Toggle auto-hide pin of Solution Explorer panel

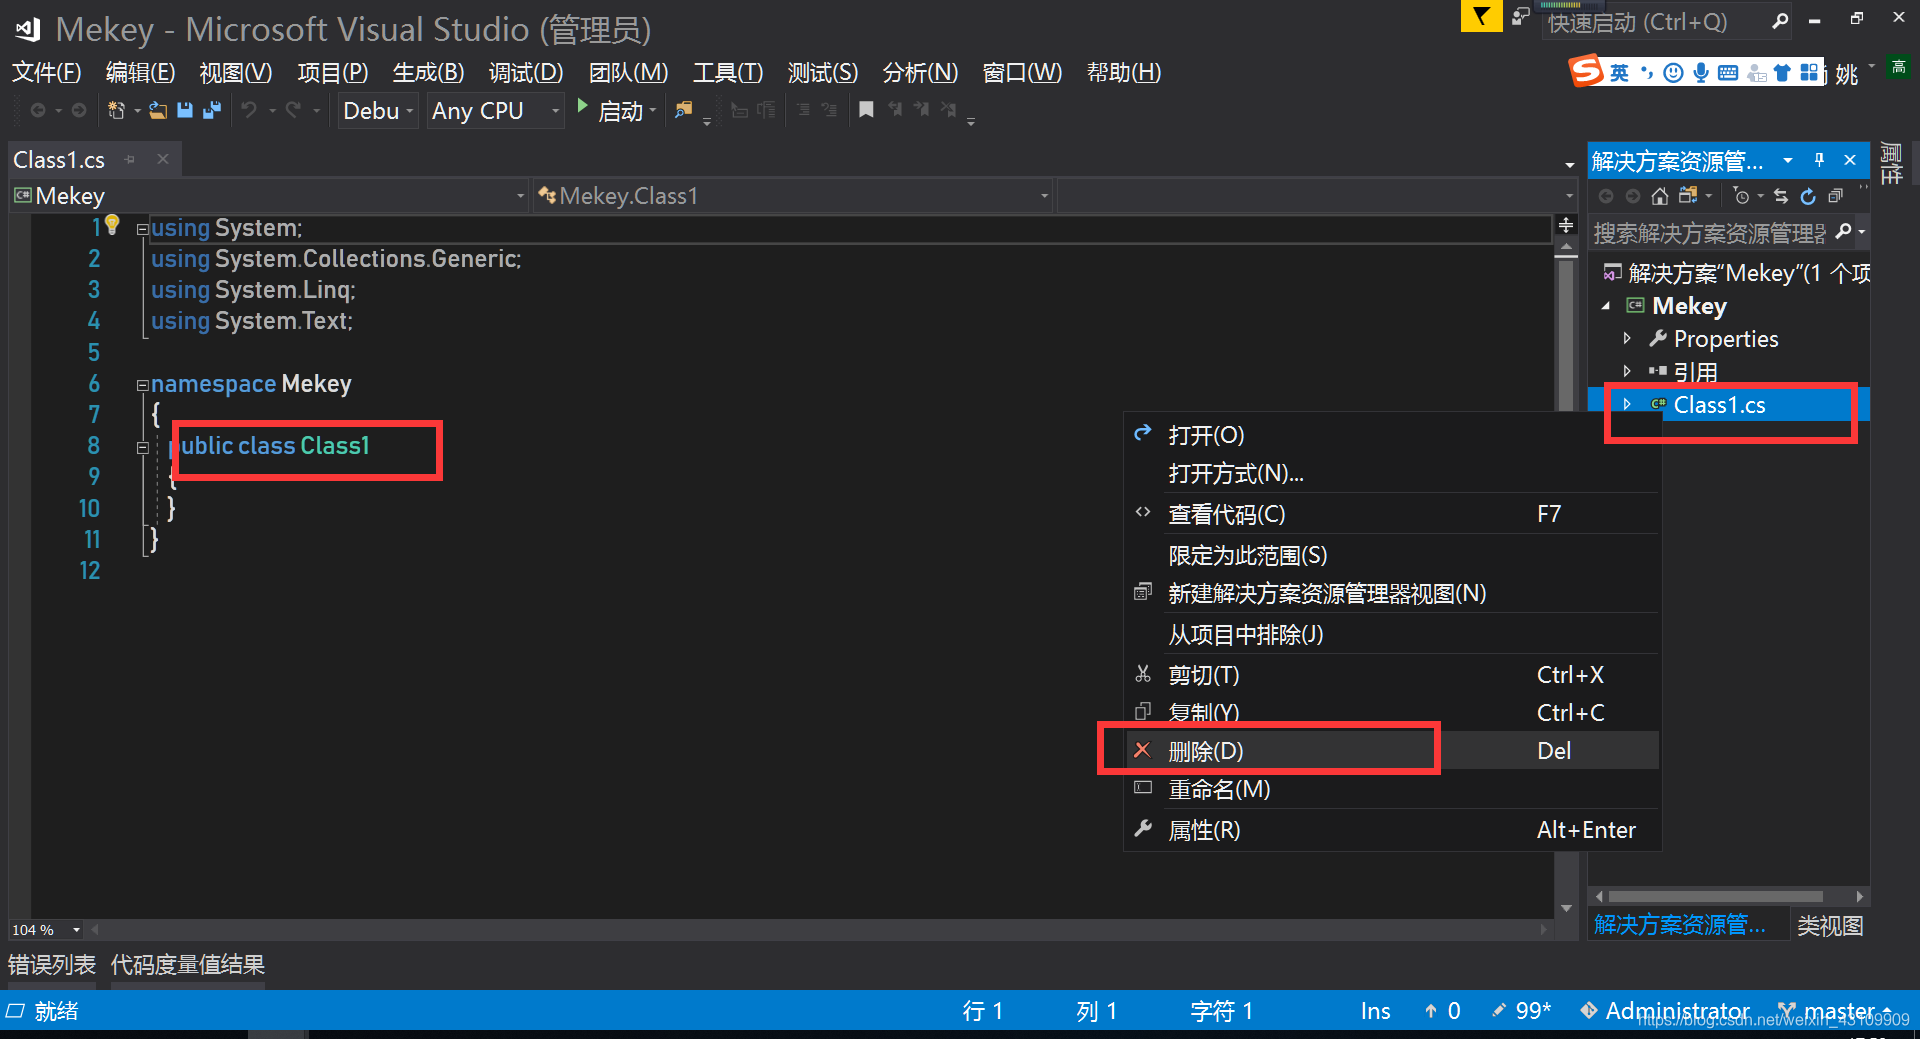click(x=1819, y=160)
